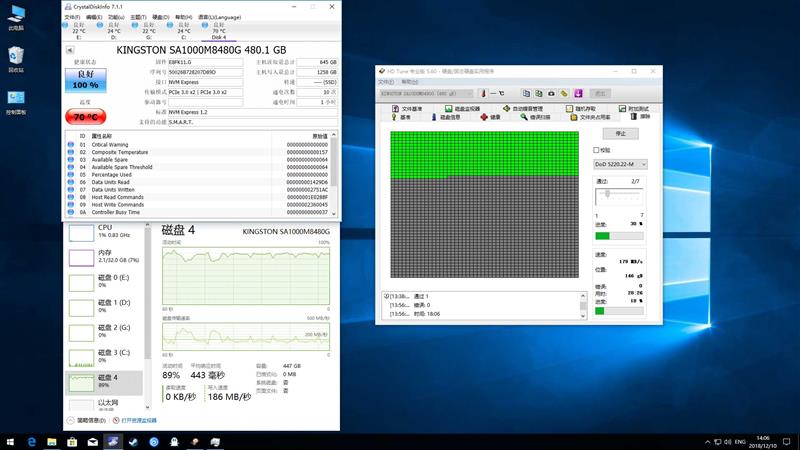Select 磁盘 1 (D:) in Task Manager
This screenshot has width=800, height=450.
pos(105,307)
